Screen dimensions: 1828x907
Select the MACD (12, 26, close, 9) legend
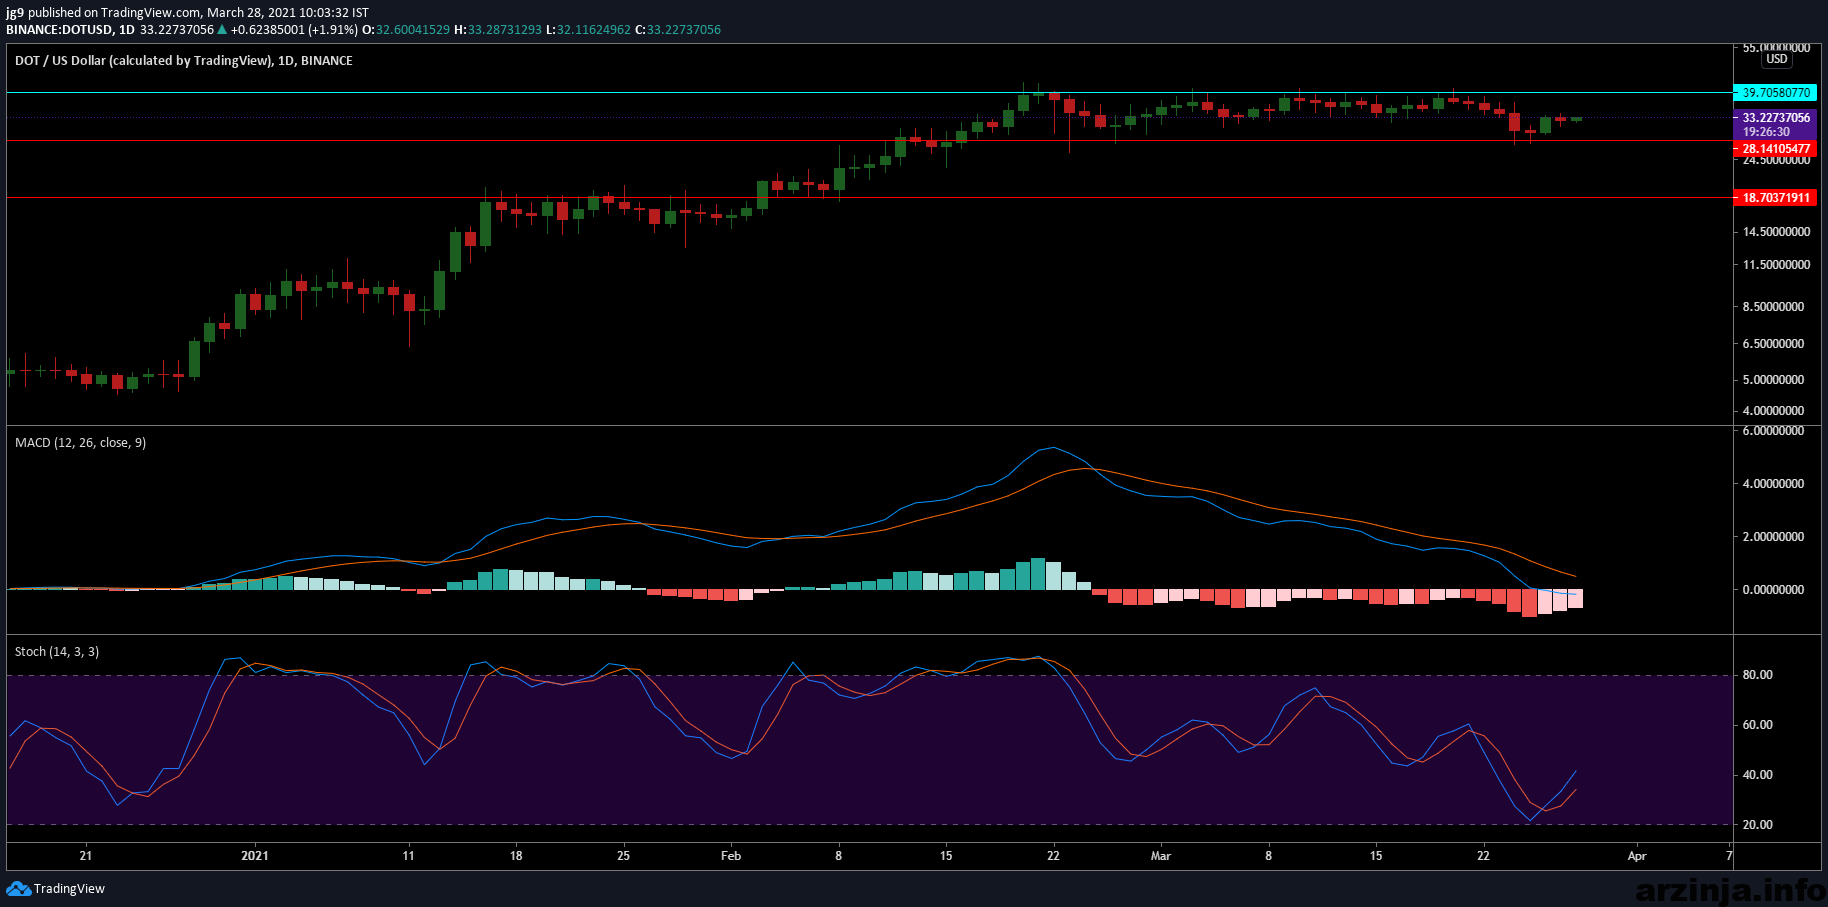tap(80, 442)
